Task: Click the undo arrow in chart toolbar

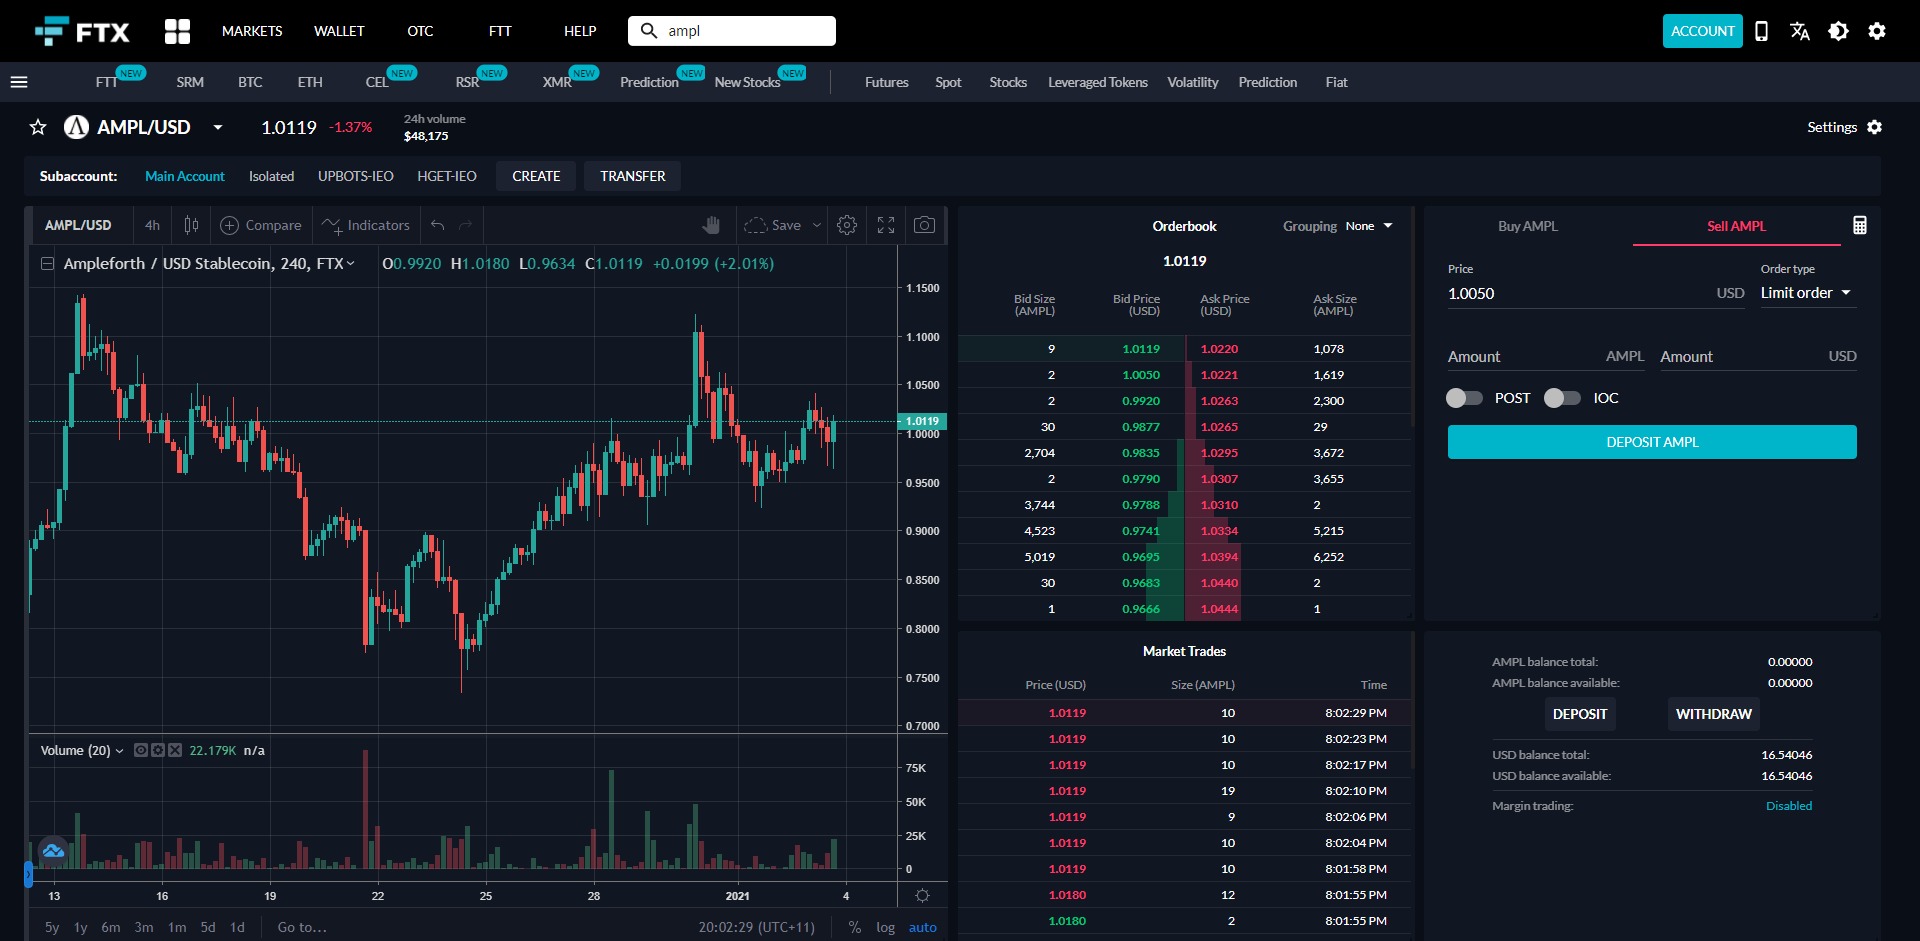Action: coord(437,225)
